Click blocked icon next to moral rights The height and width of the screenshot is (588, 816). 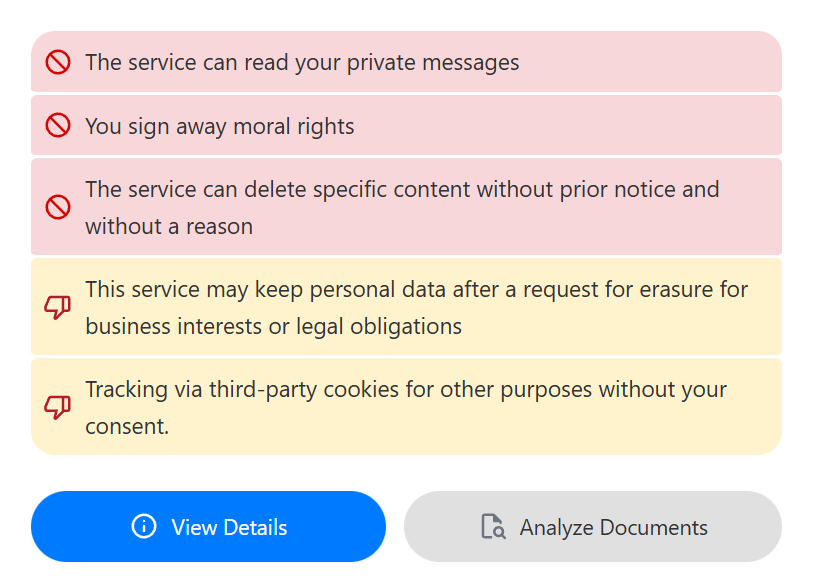point(58,126)
